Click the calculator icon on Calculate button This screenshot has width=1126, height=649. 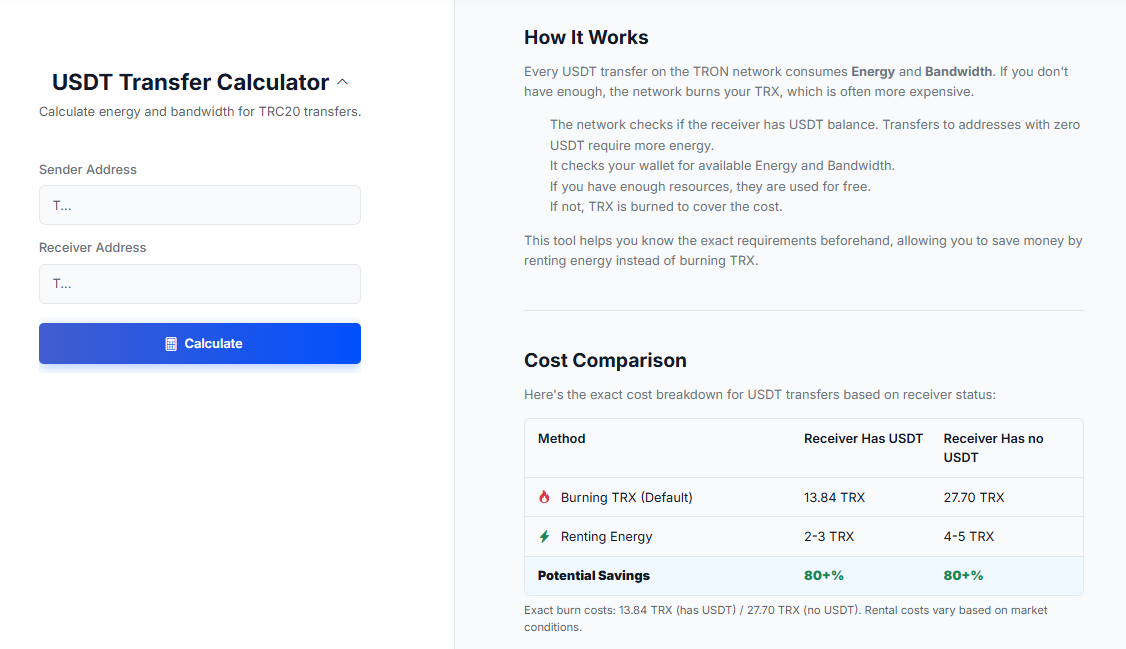pos(171,344)
